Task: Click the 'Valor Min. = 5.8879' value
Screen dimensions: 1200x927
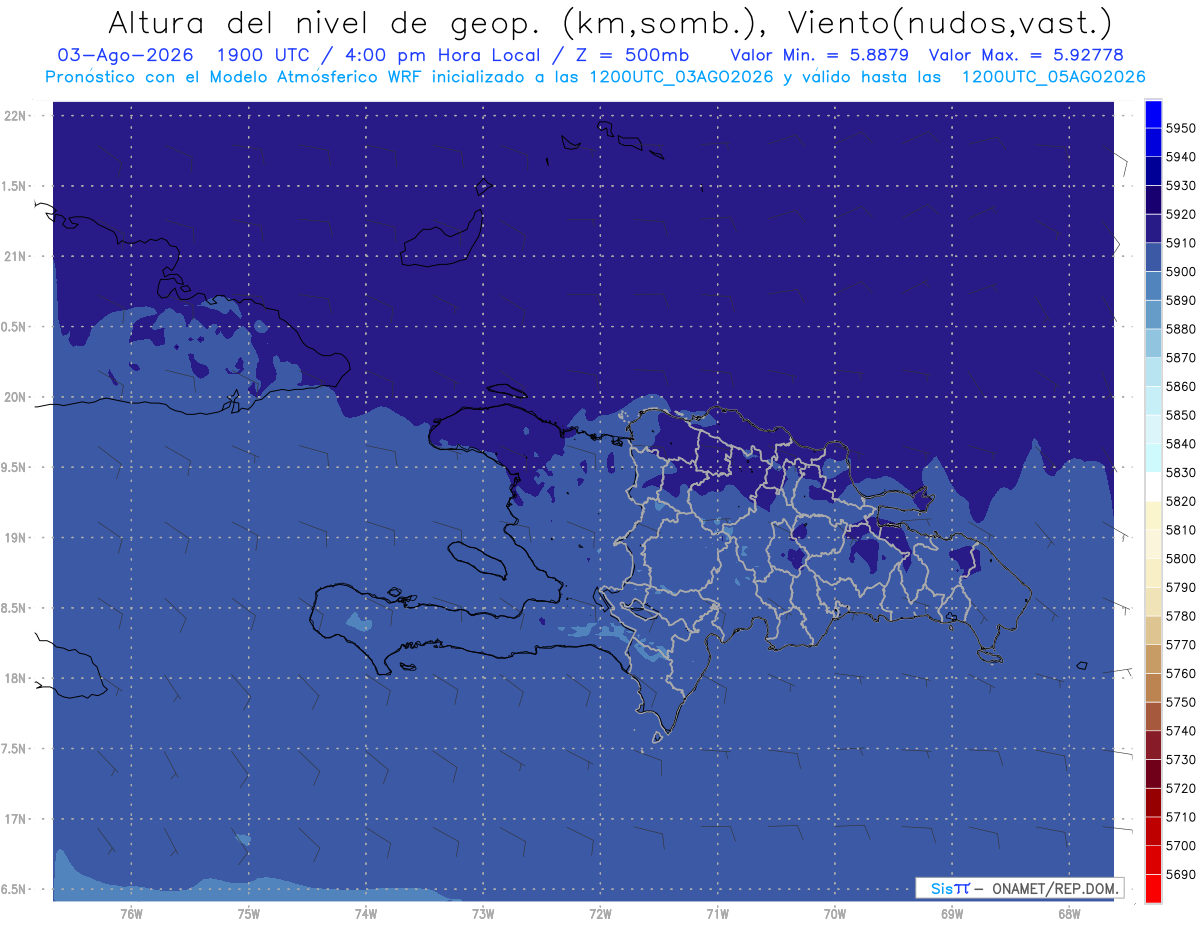Action: tap(819, 55)
